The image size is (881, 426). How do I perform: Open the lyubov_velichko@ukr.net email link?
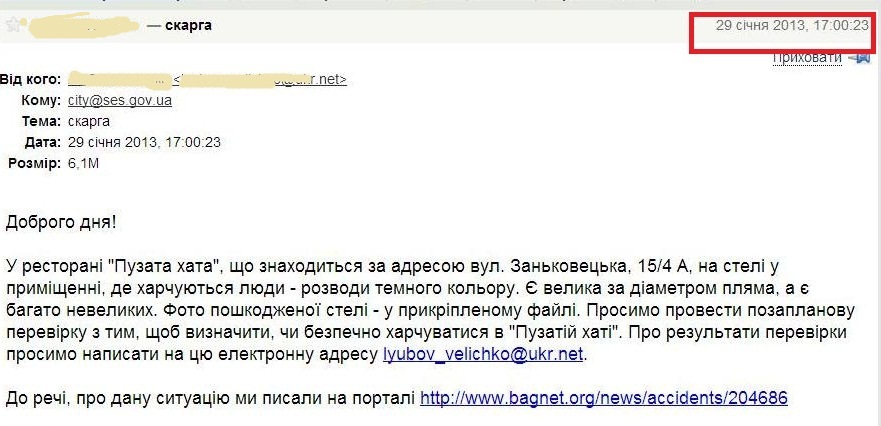pyautogui.click(x=485, y=354)
